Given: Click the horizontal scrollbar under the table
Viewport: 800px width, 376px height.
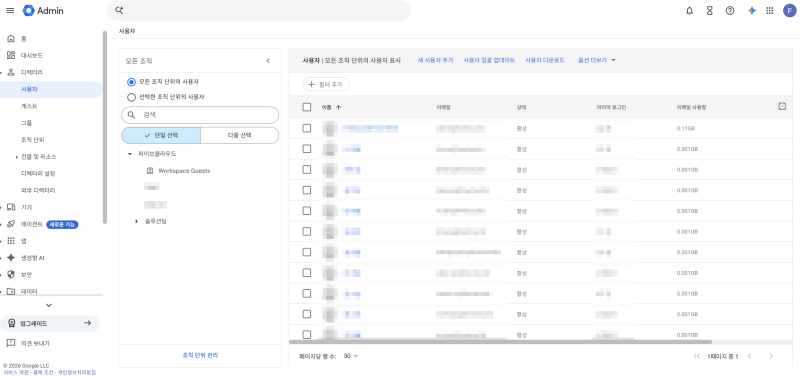Looking at the screenshot, I should (x=500, y=341).
